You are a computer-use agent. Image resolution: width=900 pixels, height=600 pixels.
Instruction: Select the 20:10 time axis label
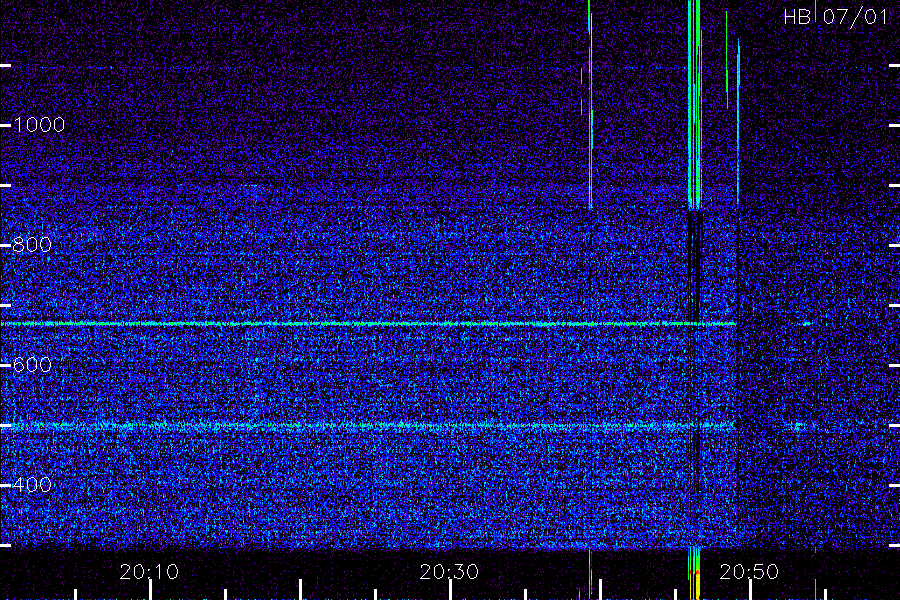coord(149,572)
